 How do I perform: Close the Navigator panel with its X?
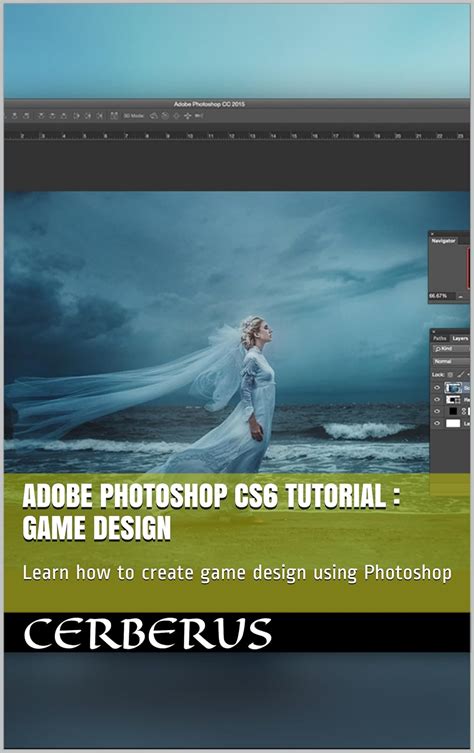432,234
